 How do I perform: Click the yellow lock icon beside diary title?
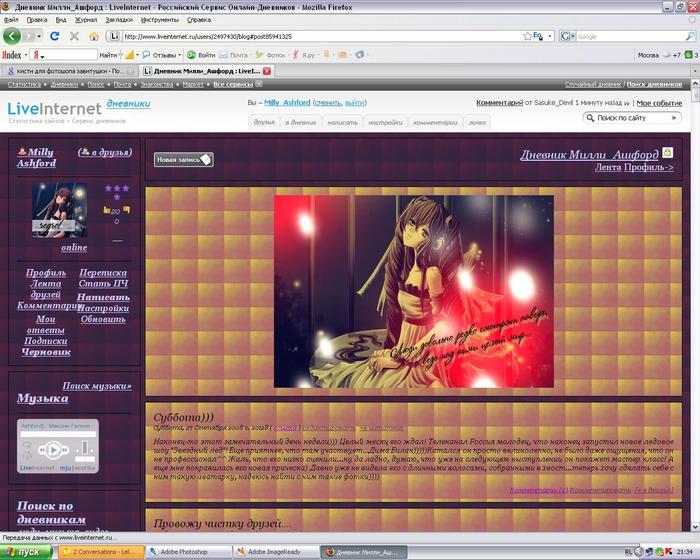[667, 153]
